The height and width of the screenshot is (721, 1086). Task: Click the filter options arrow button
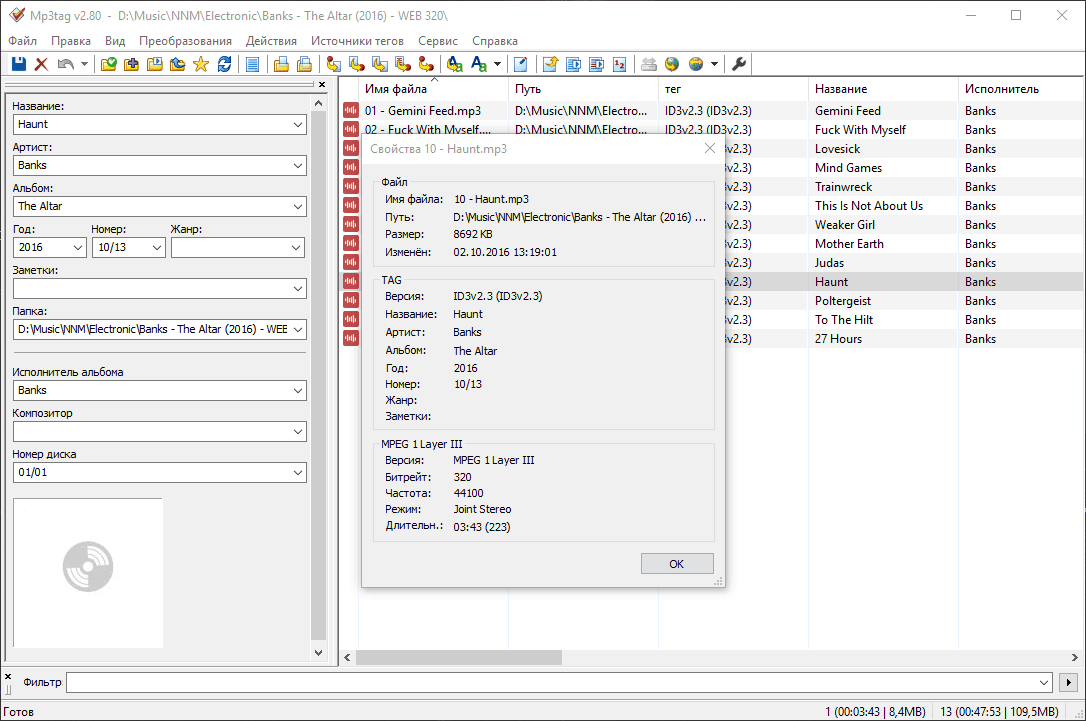[1069, 682]
